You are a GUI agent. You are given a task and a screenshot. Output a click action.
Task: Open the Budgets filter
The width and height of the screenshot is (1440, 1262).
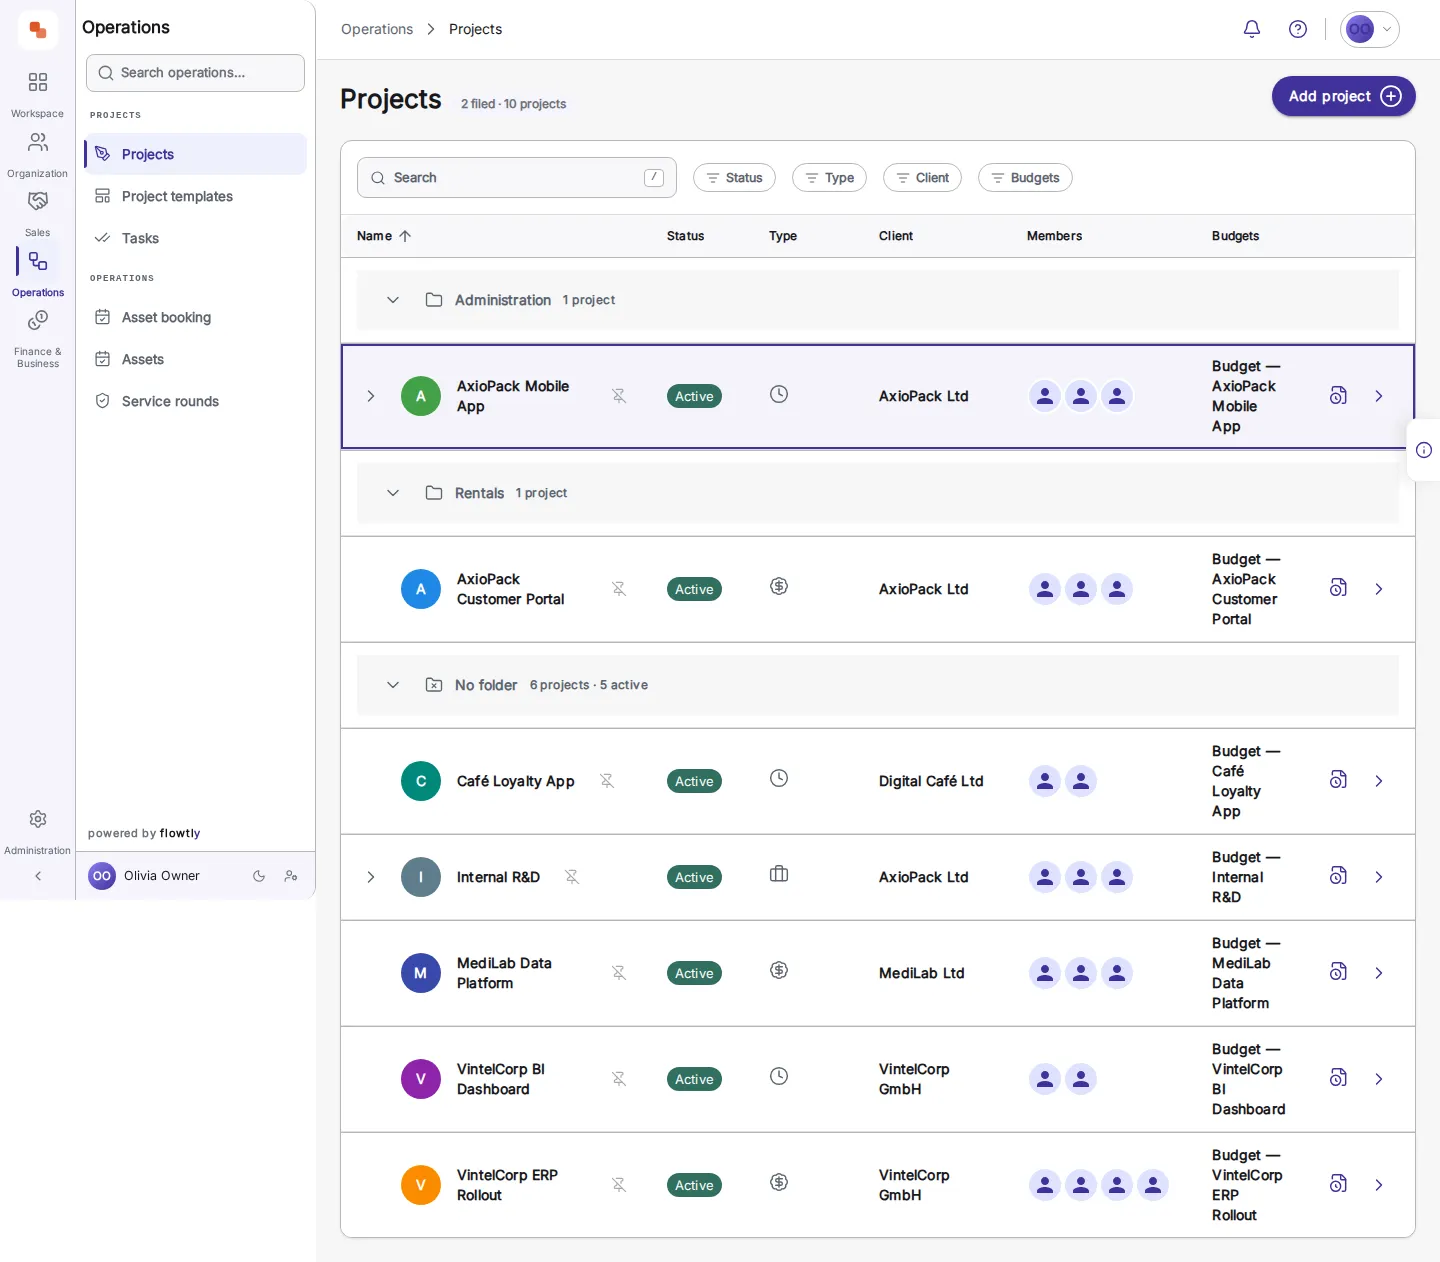[x=1025, y=178]
